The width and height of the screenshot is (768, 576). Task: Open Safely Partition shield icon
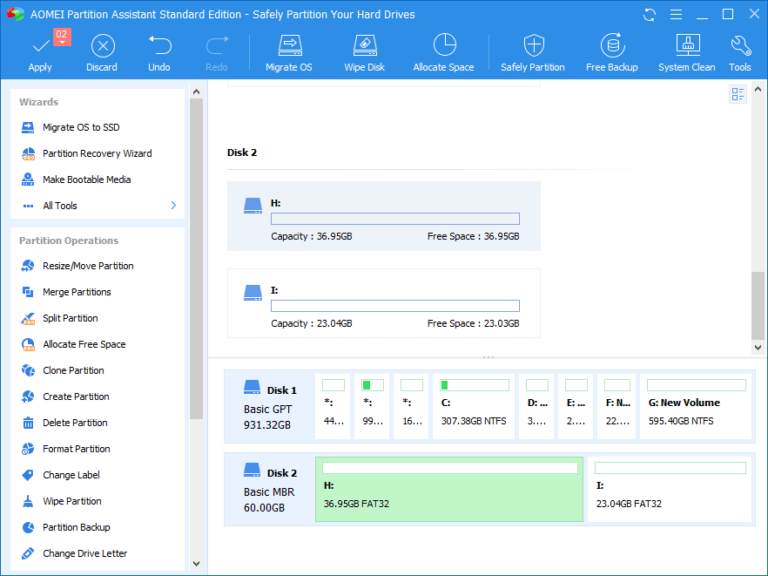[533, 46]
